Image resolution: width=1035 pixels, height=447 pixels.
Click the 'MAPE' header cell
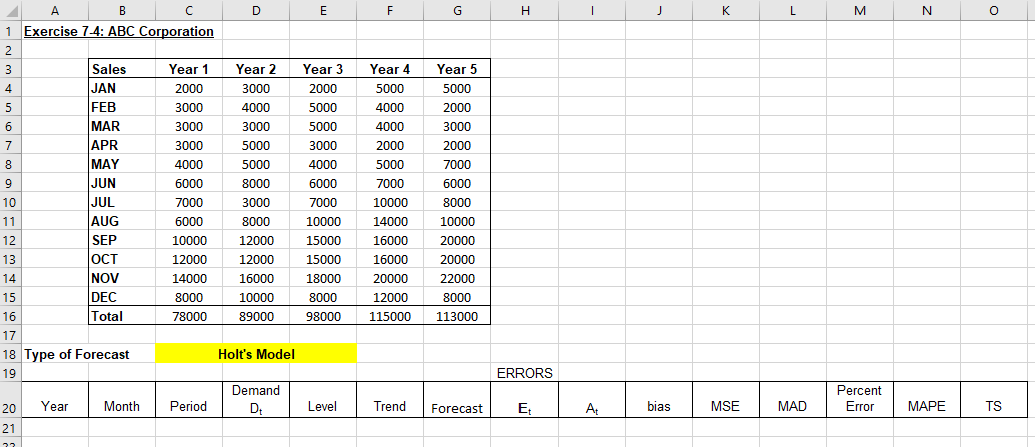927,399
